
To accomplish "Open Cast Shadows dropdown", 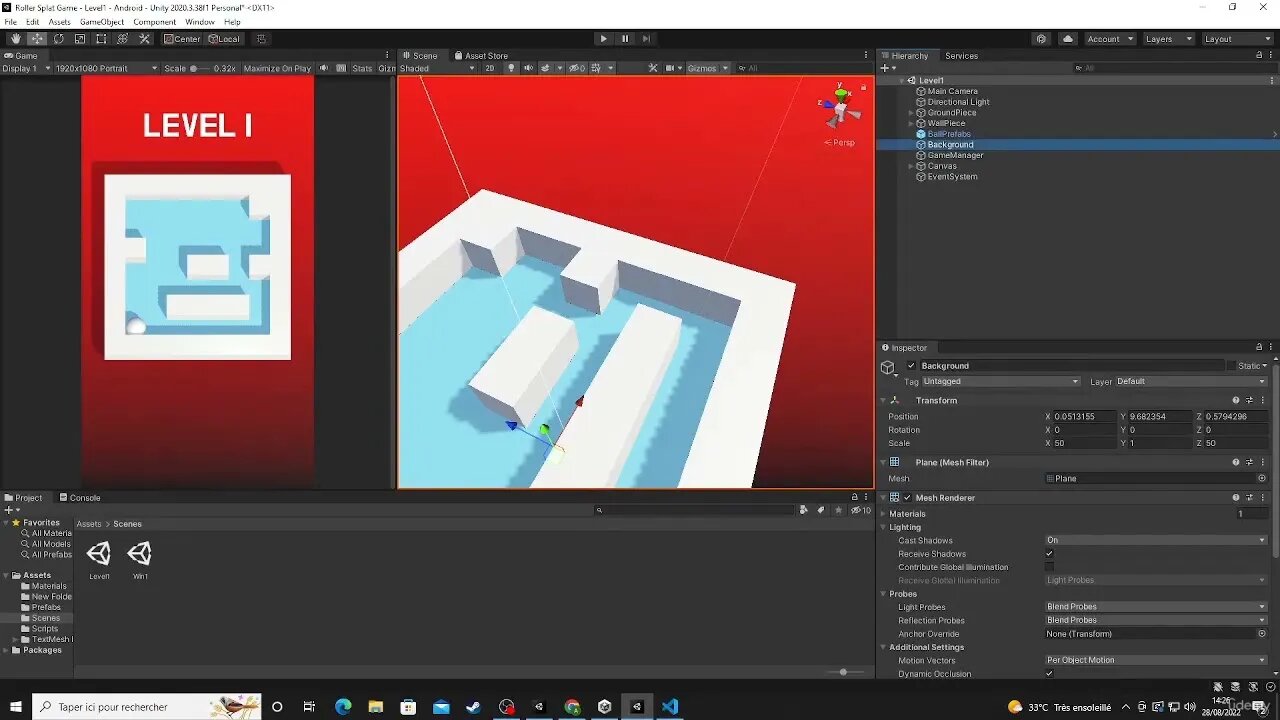I will tap(1156, 540).
